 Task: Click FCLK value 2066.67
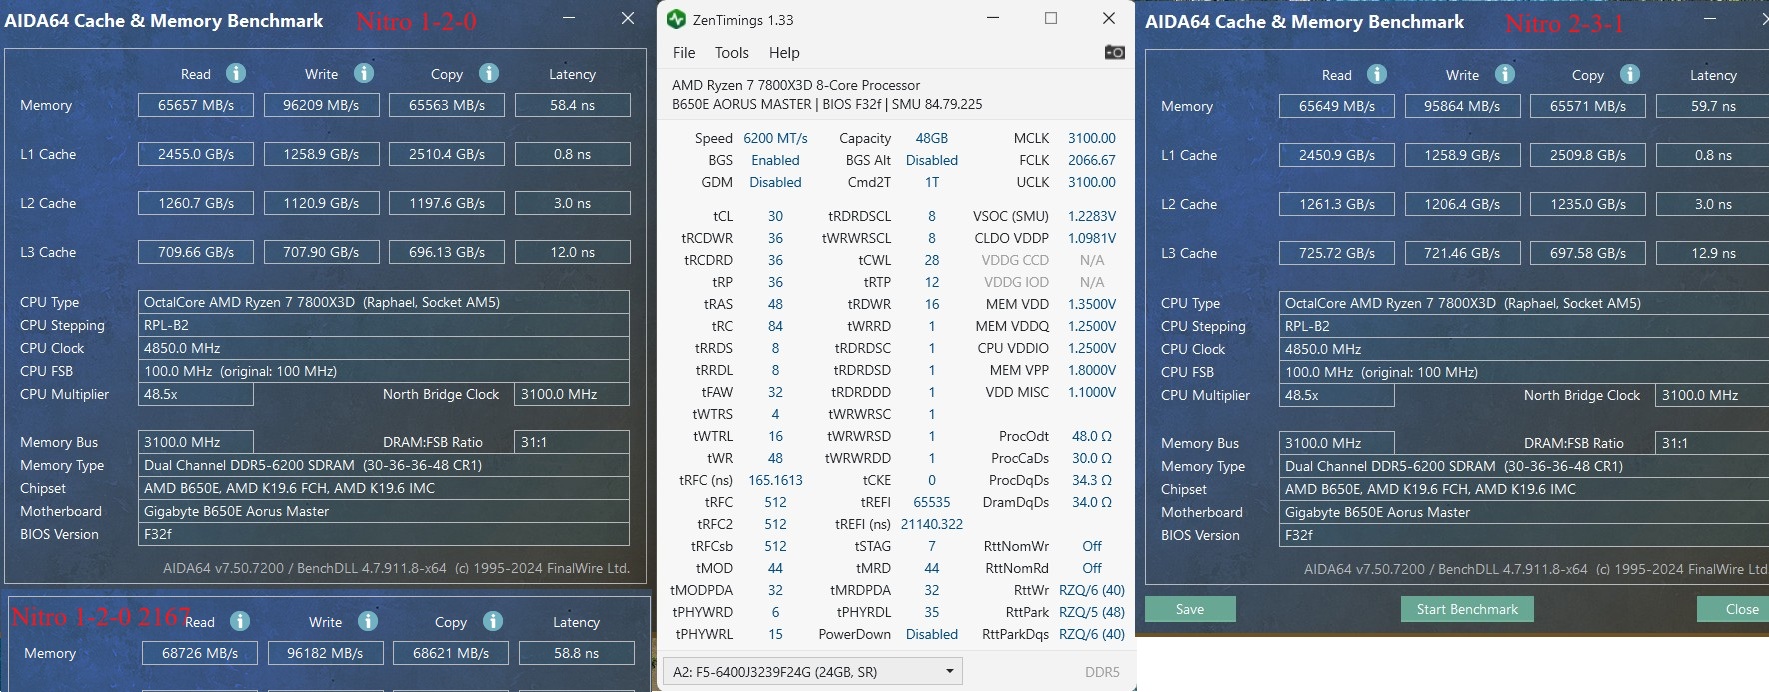tap(1091, 160)
